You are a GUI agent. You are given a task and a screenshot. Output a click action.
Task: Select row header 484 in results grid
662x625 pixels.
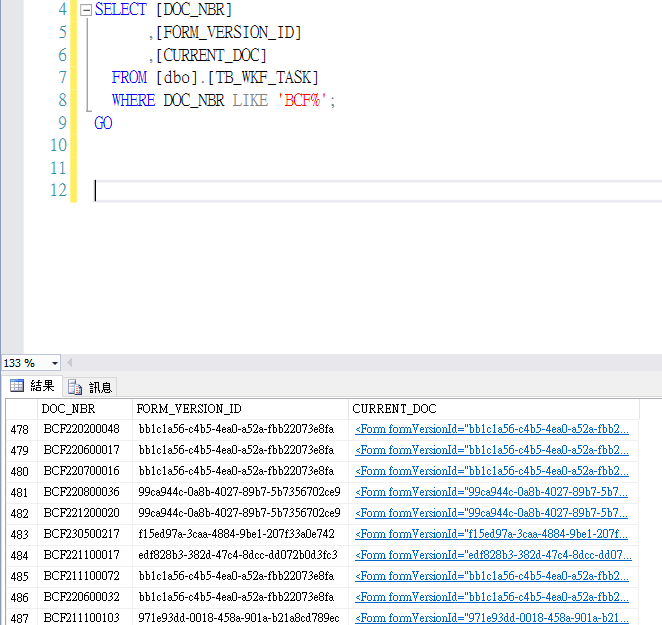(x=22, y=555)
